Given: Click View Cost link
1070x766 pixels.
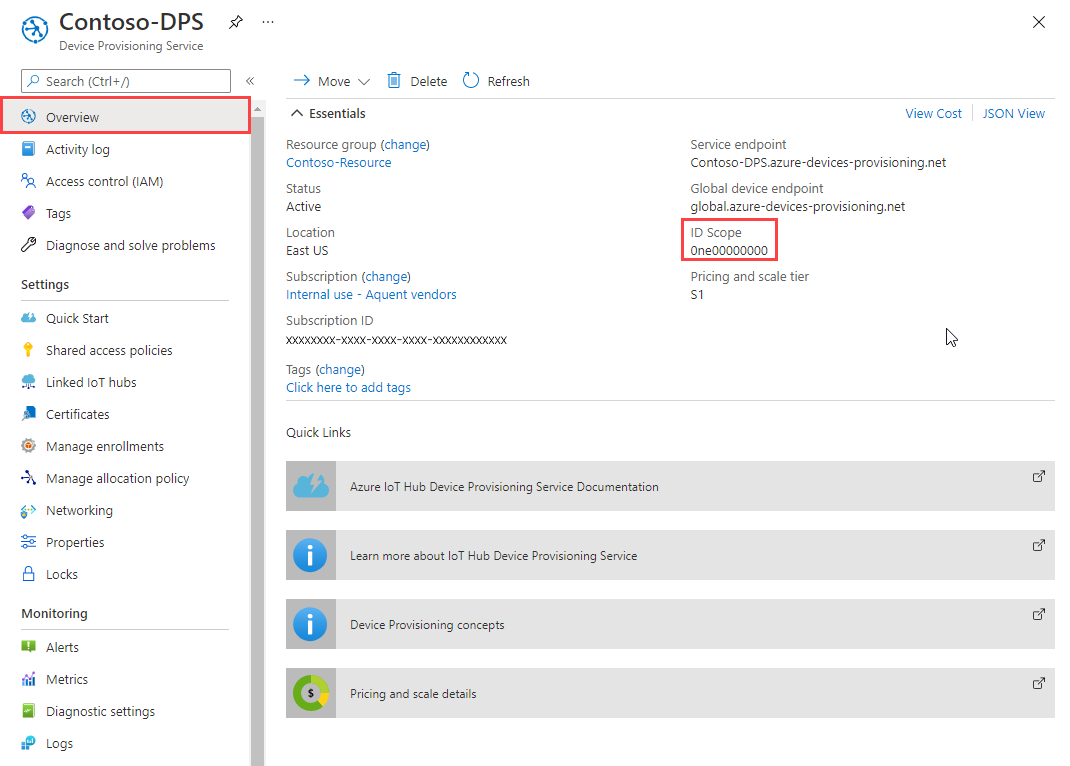Looking at the screenshot, I should pyautogui.click(x=933, y=114).
